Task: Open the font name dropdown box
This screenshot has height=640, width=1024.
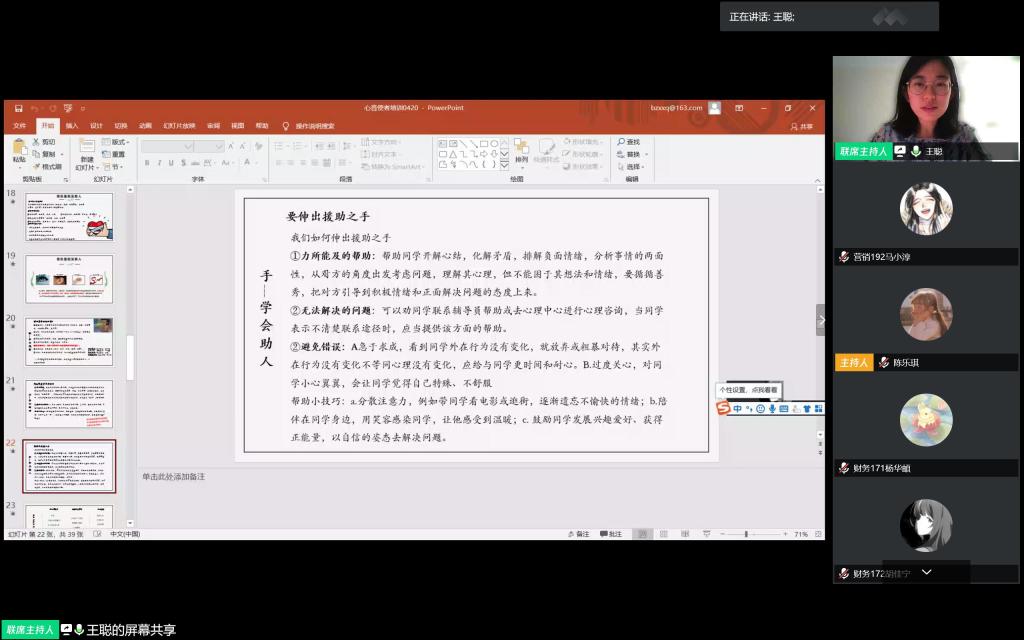Action: point(167,146)
